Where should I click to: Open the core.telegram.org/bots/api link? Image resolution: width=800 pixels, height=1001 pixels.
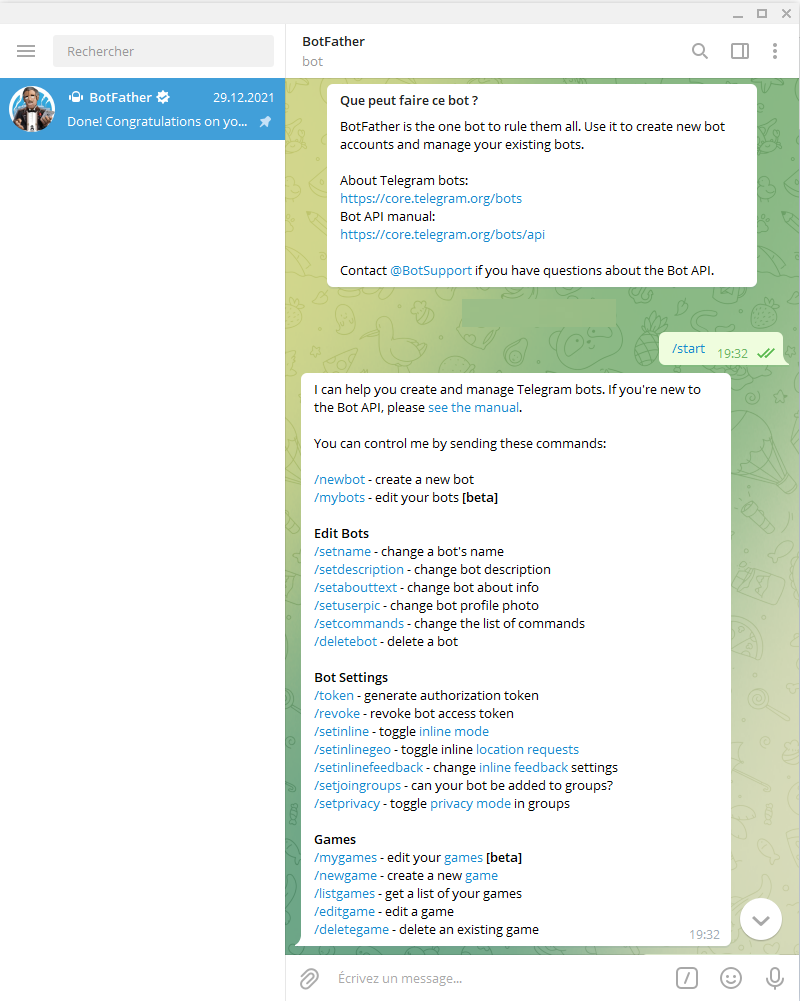442,235
